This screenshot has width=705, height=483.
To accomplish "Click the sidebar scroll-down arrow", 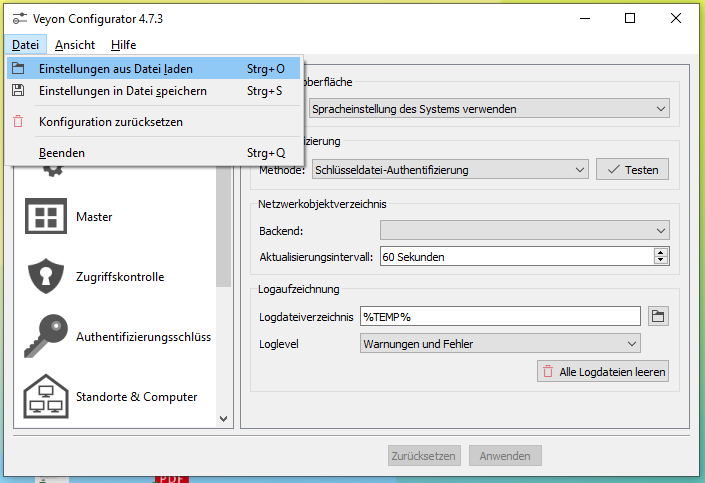I will click(x=223, y=419).
